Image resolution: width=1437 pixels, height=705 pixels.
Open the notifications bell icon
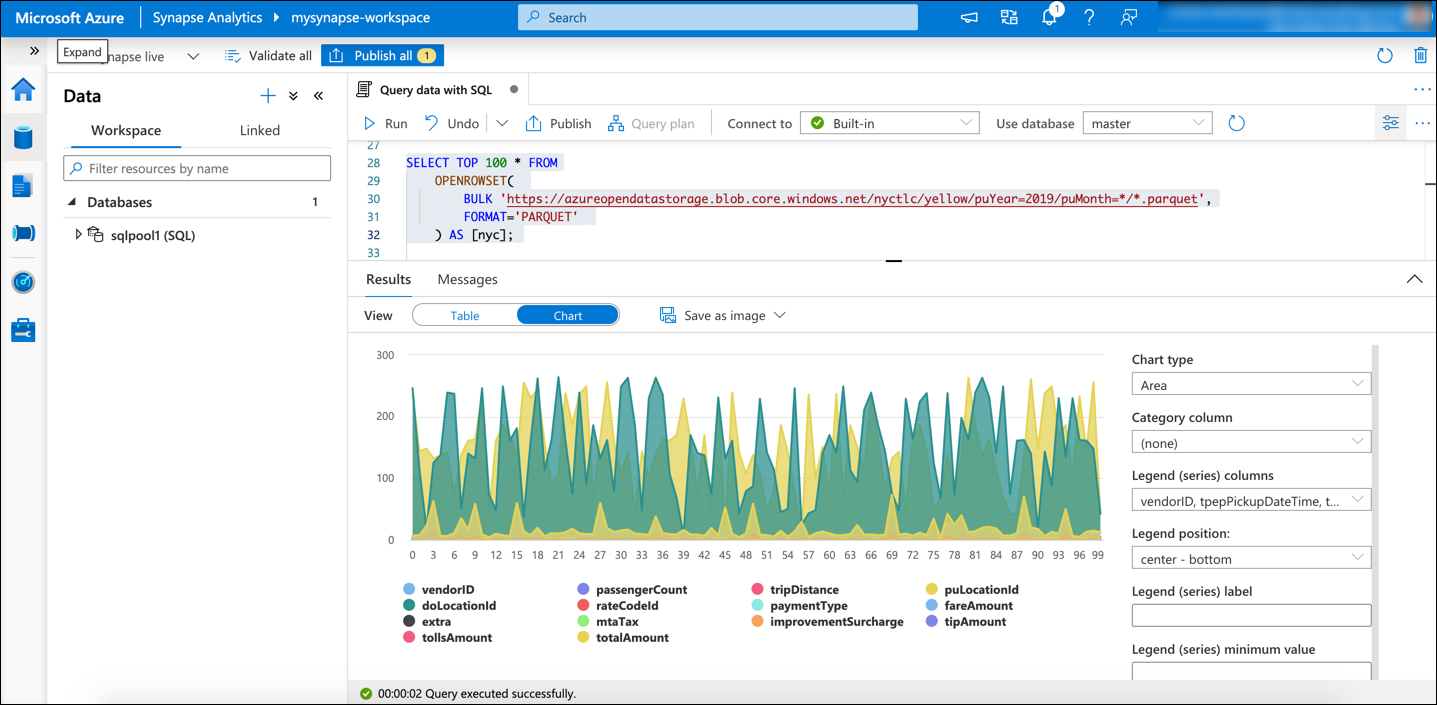tap(1049, 18)
